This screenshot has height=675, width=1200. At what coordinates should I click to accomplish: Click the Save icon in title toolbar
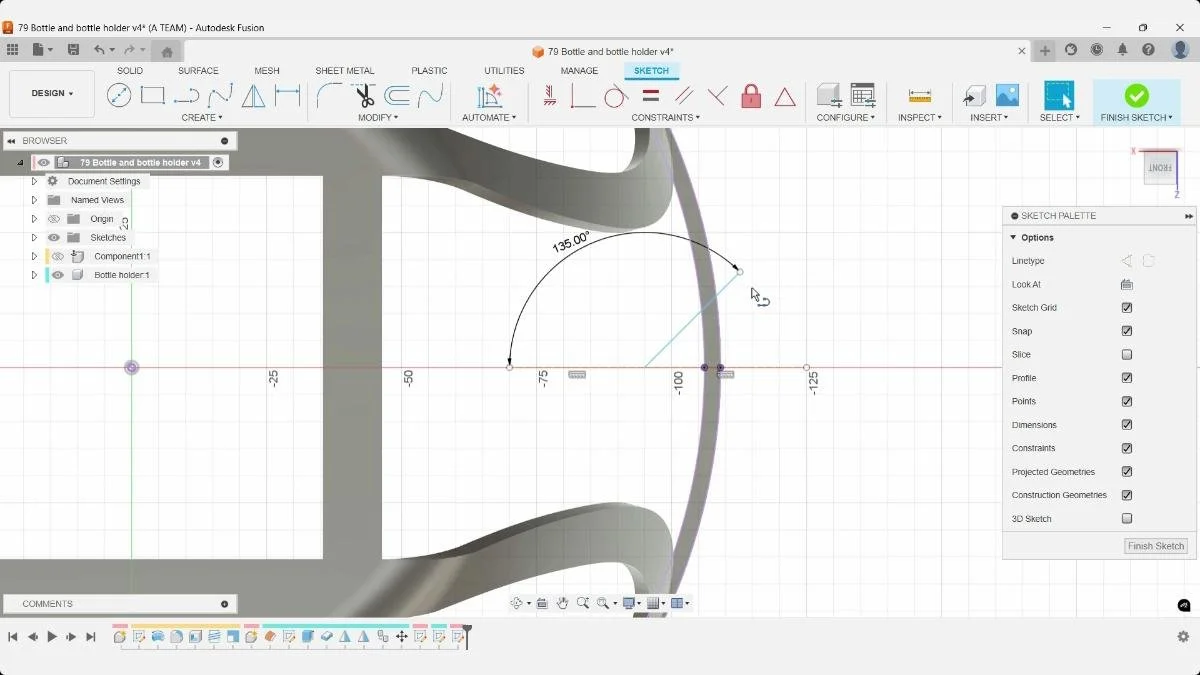tap(73, 50)
